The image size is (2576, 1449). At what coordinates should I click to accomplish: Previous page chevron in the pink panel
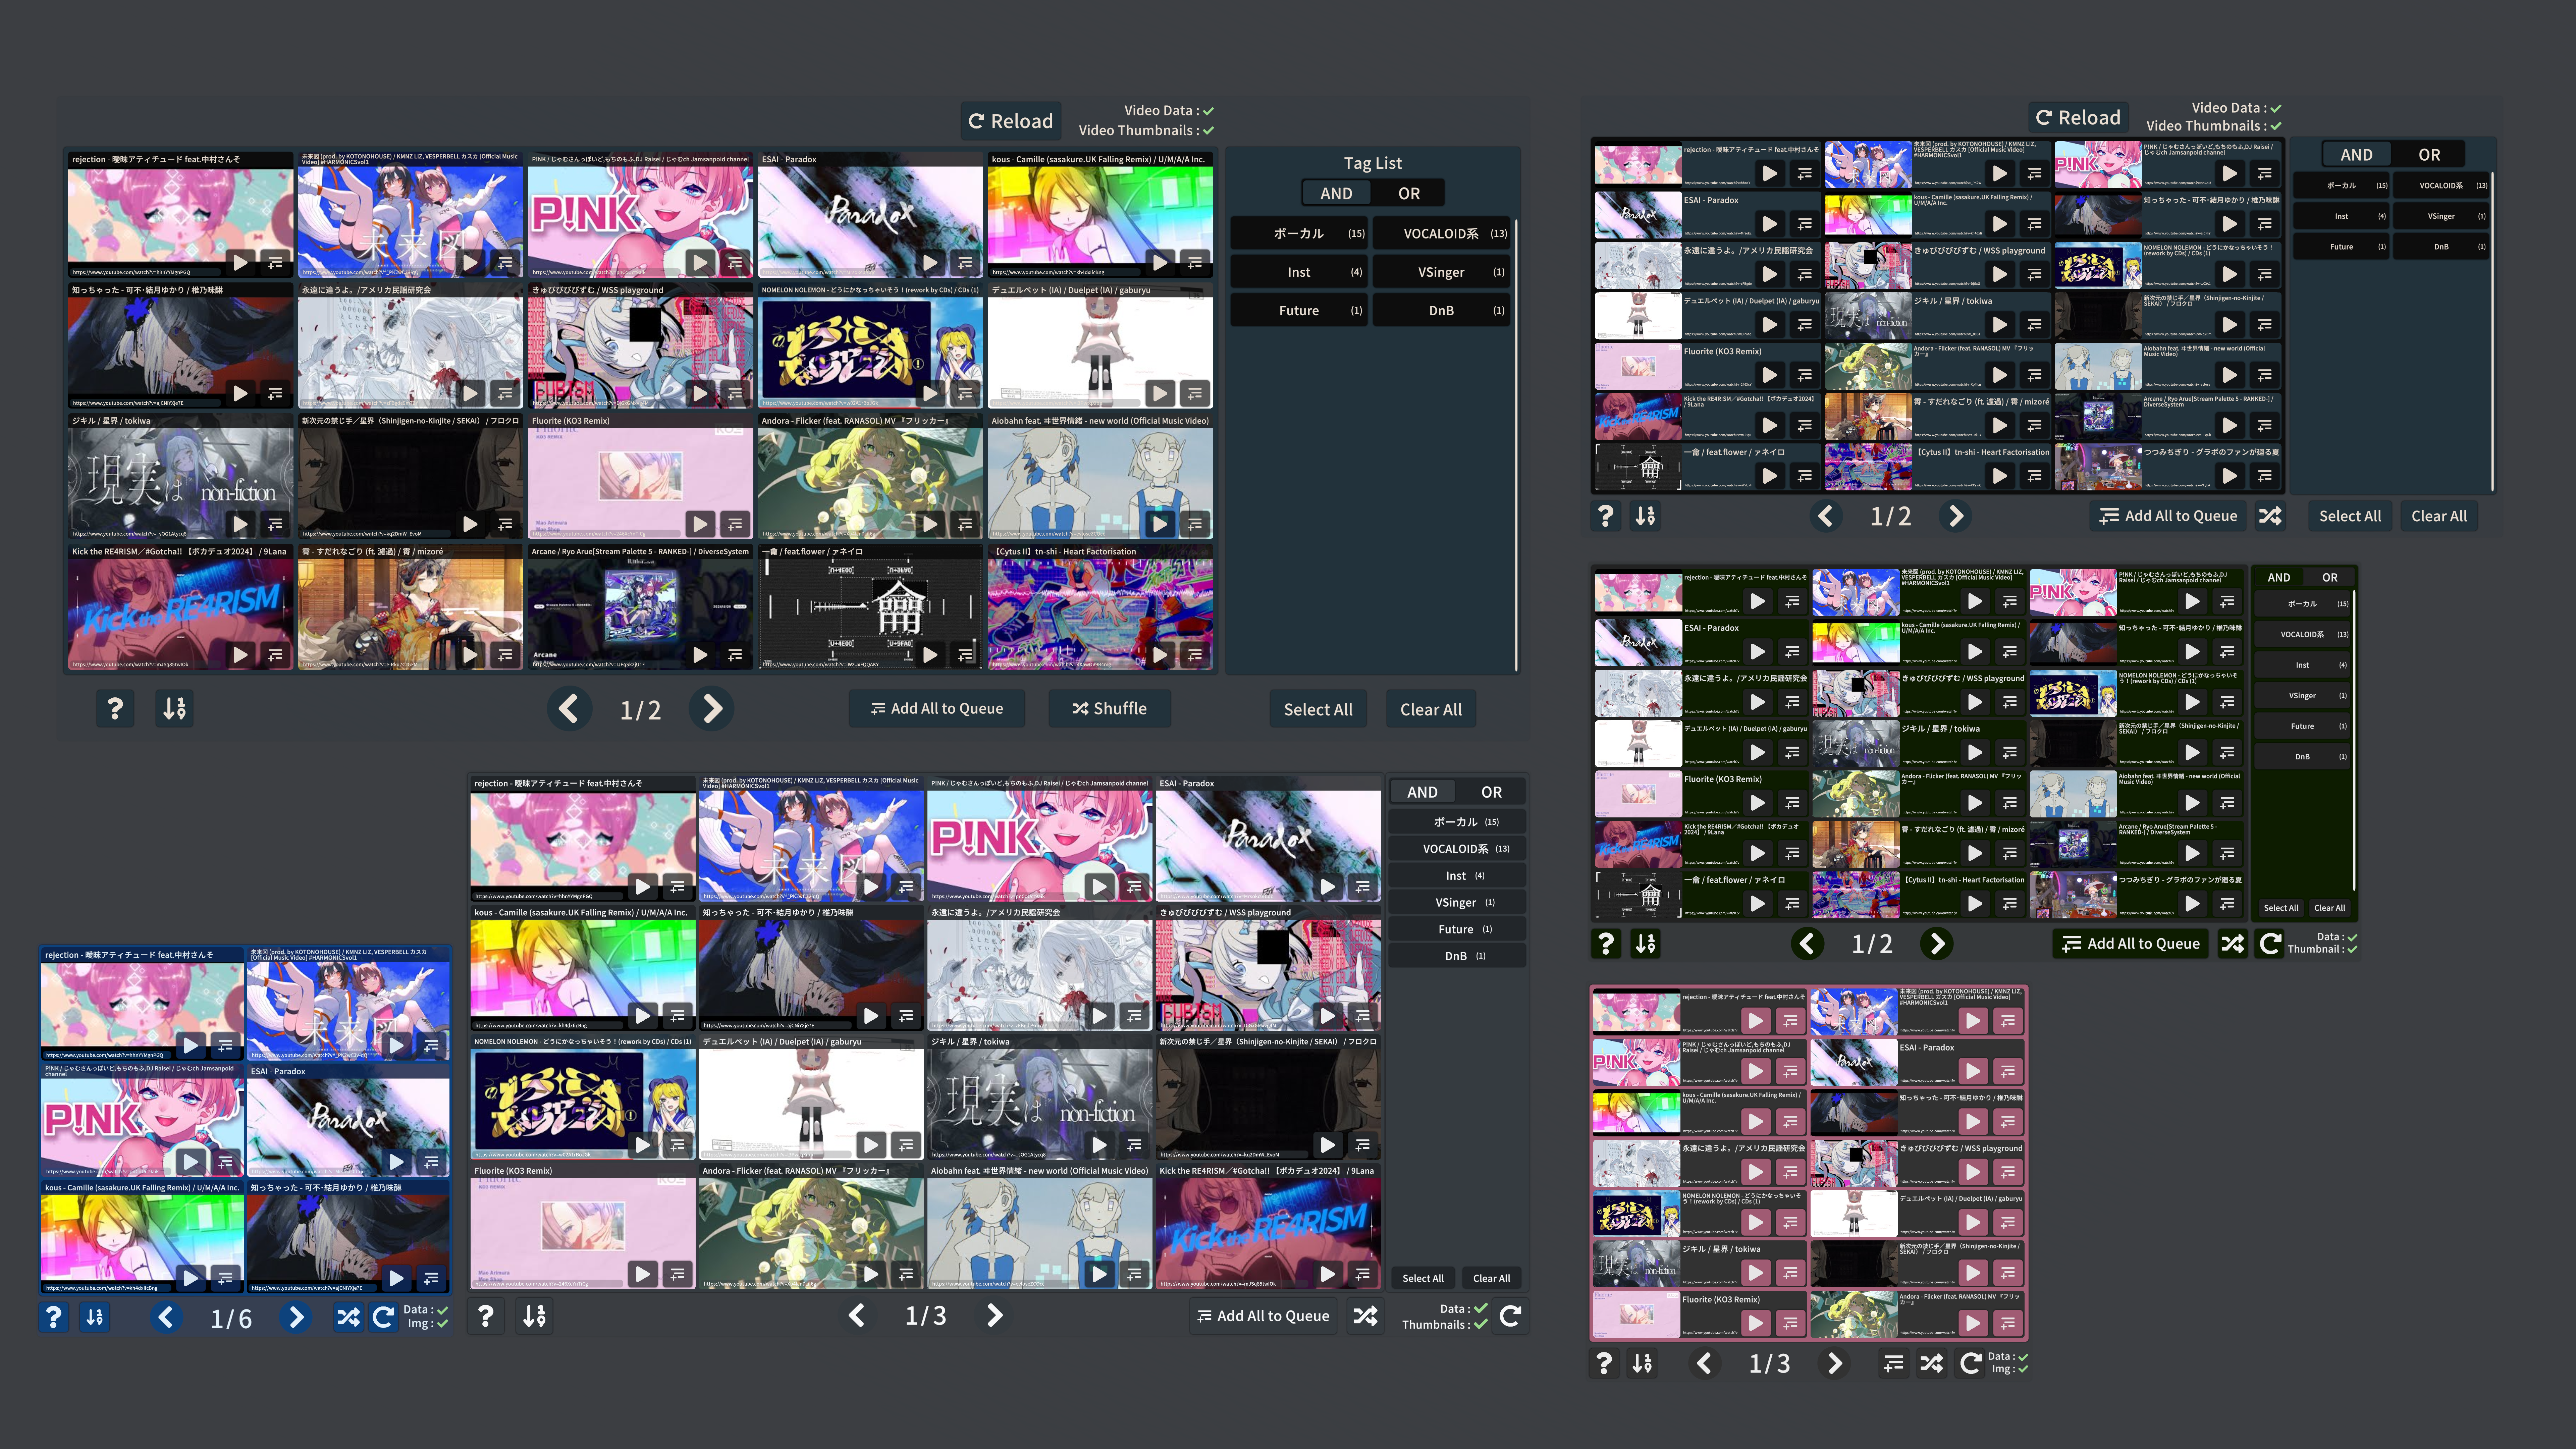(x=1705, y=1363)
